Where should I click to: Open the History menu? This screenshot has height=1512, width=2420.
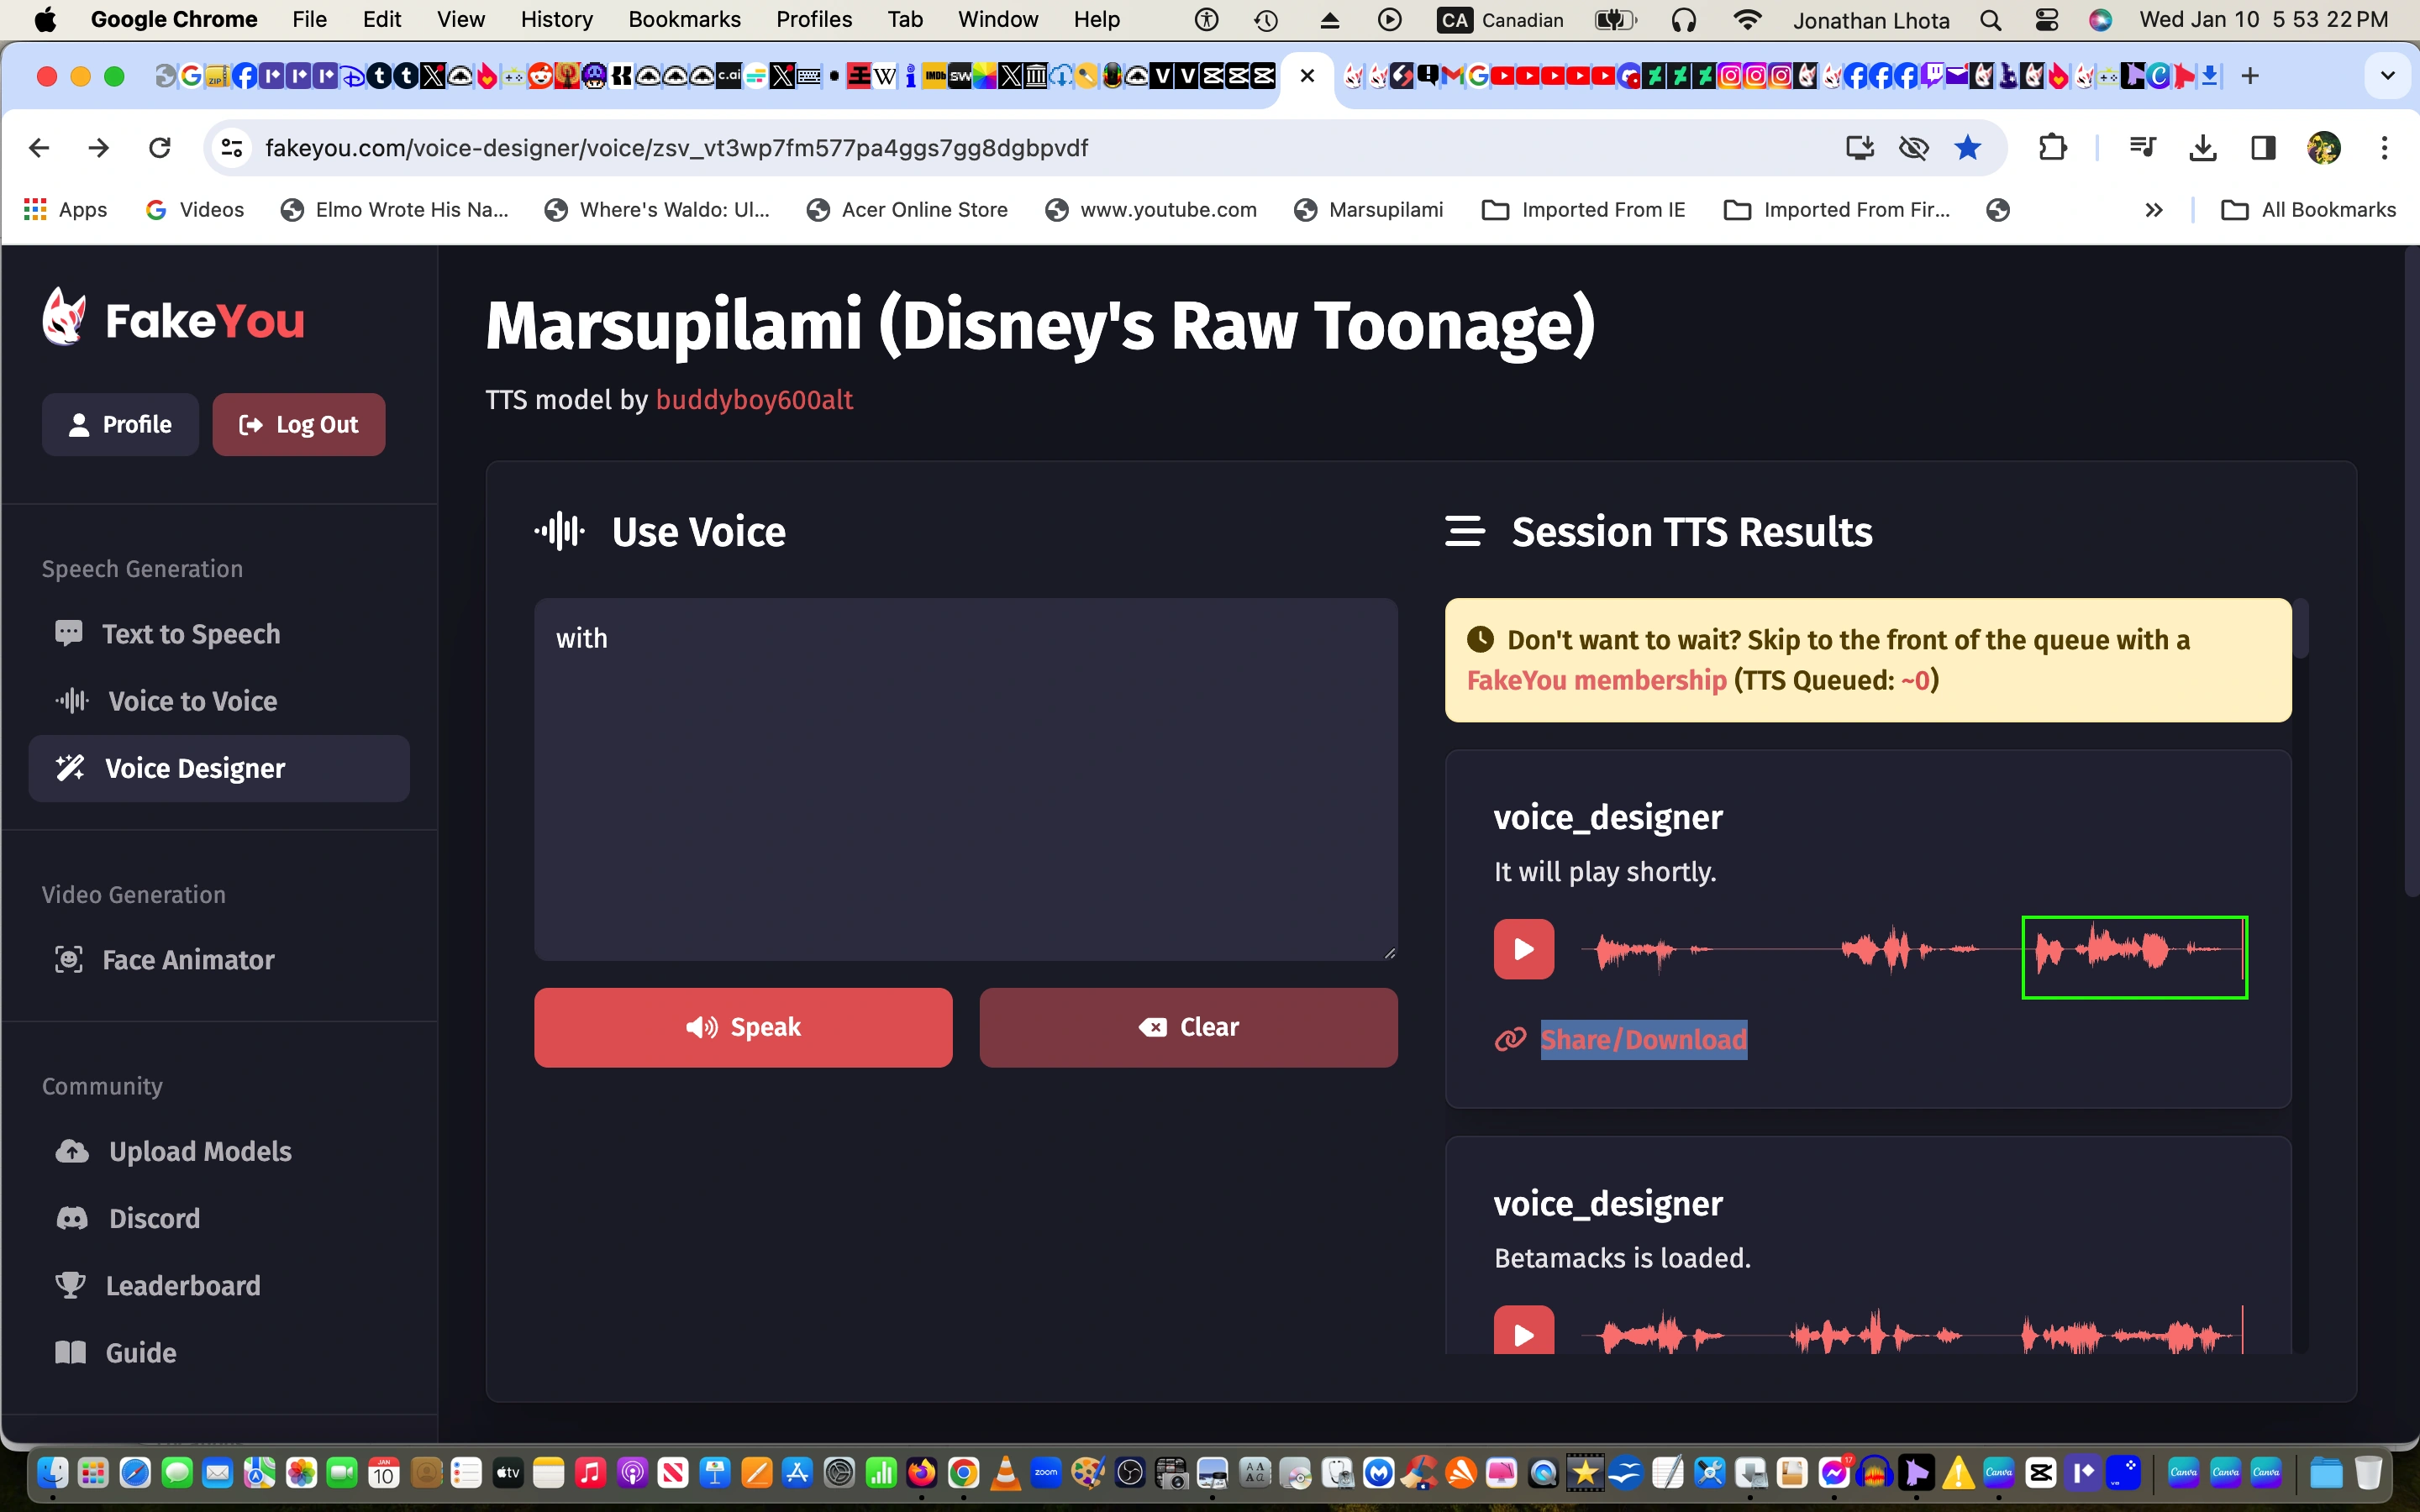[556, 19]
